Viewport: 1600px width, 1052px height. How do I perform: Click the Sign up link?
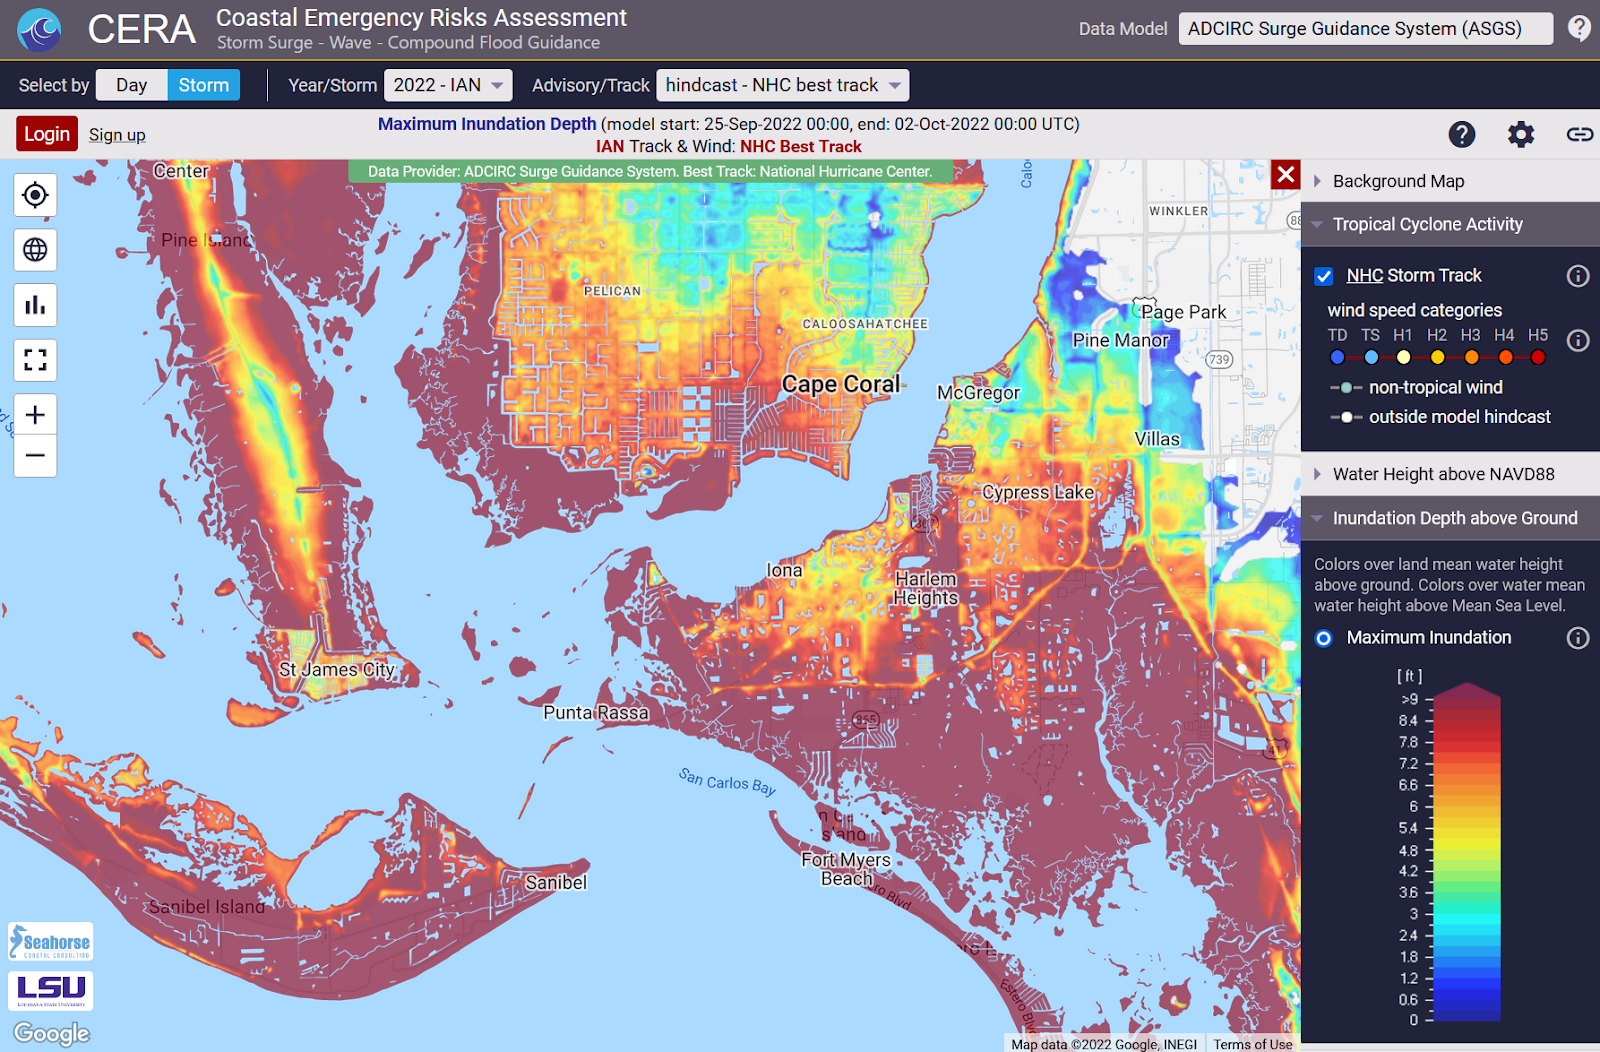(117, 135)
